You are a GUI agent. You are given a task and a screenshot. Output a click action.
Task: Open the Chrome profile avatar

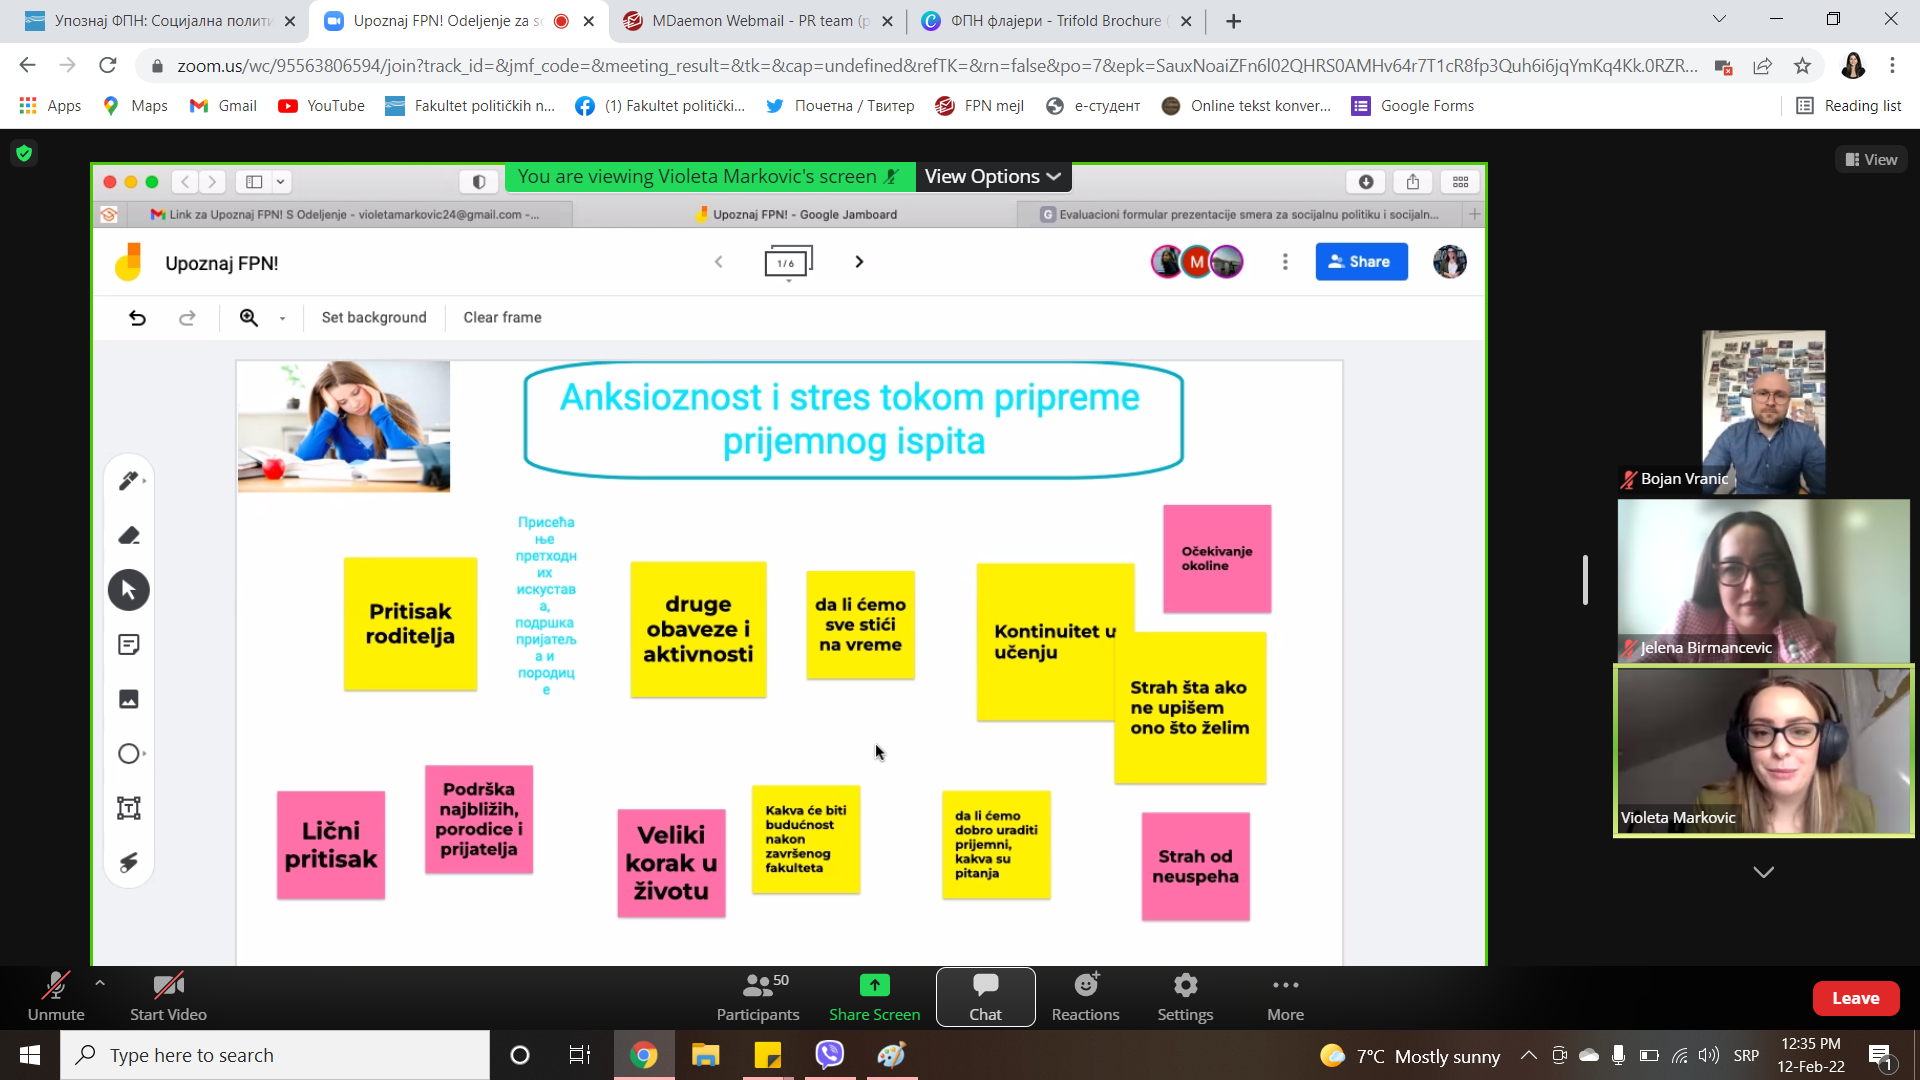(1853, 66)
